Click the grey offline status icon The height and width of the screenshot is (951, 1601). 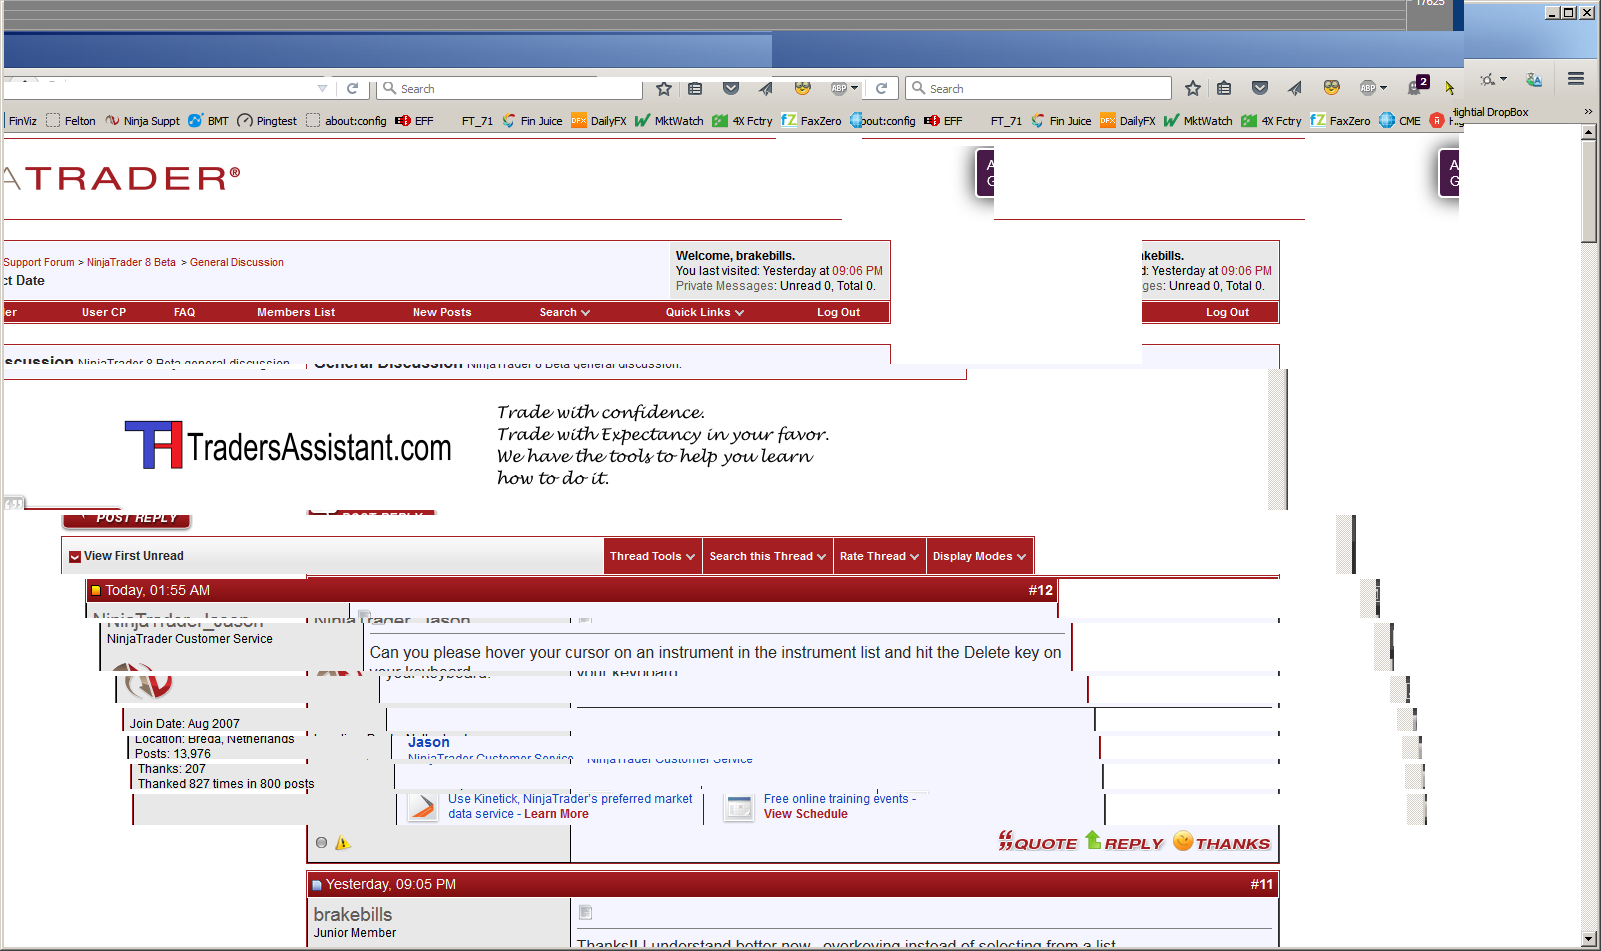coord(321,843)
